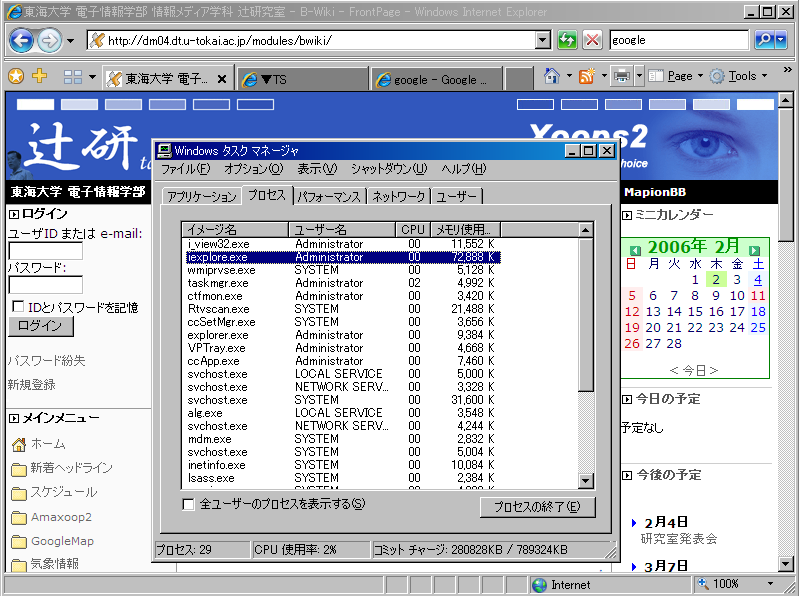Click the Home icon in IE toolbar

click(551, 76)
